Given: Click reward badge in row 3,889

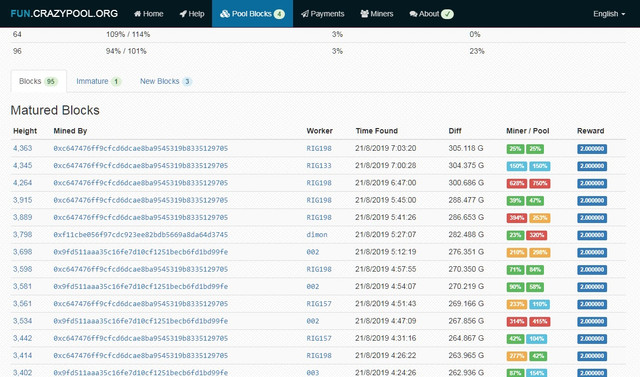Looking at the screenshot, I should pyautogui.click(x=592, y=218).
